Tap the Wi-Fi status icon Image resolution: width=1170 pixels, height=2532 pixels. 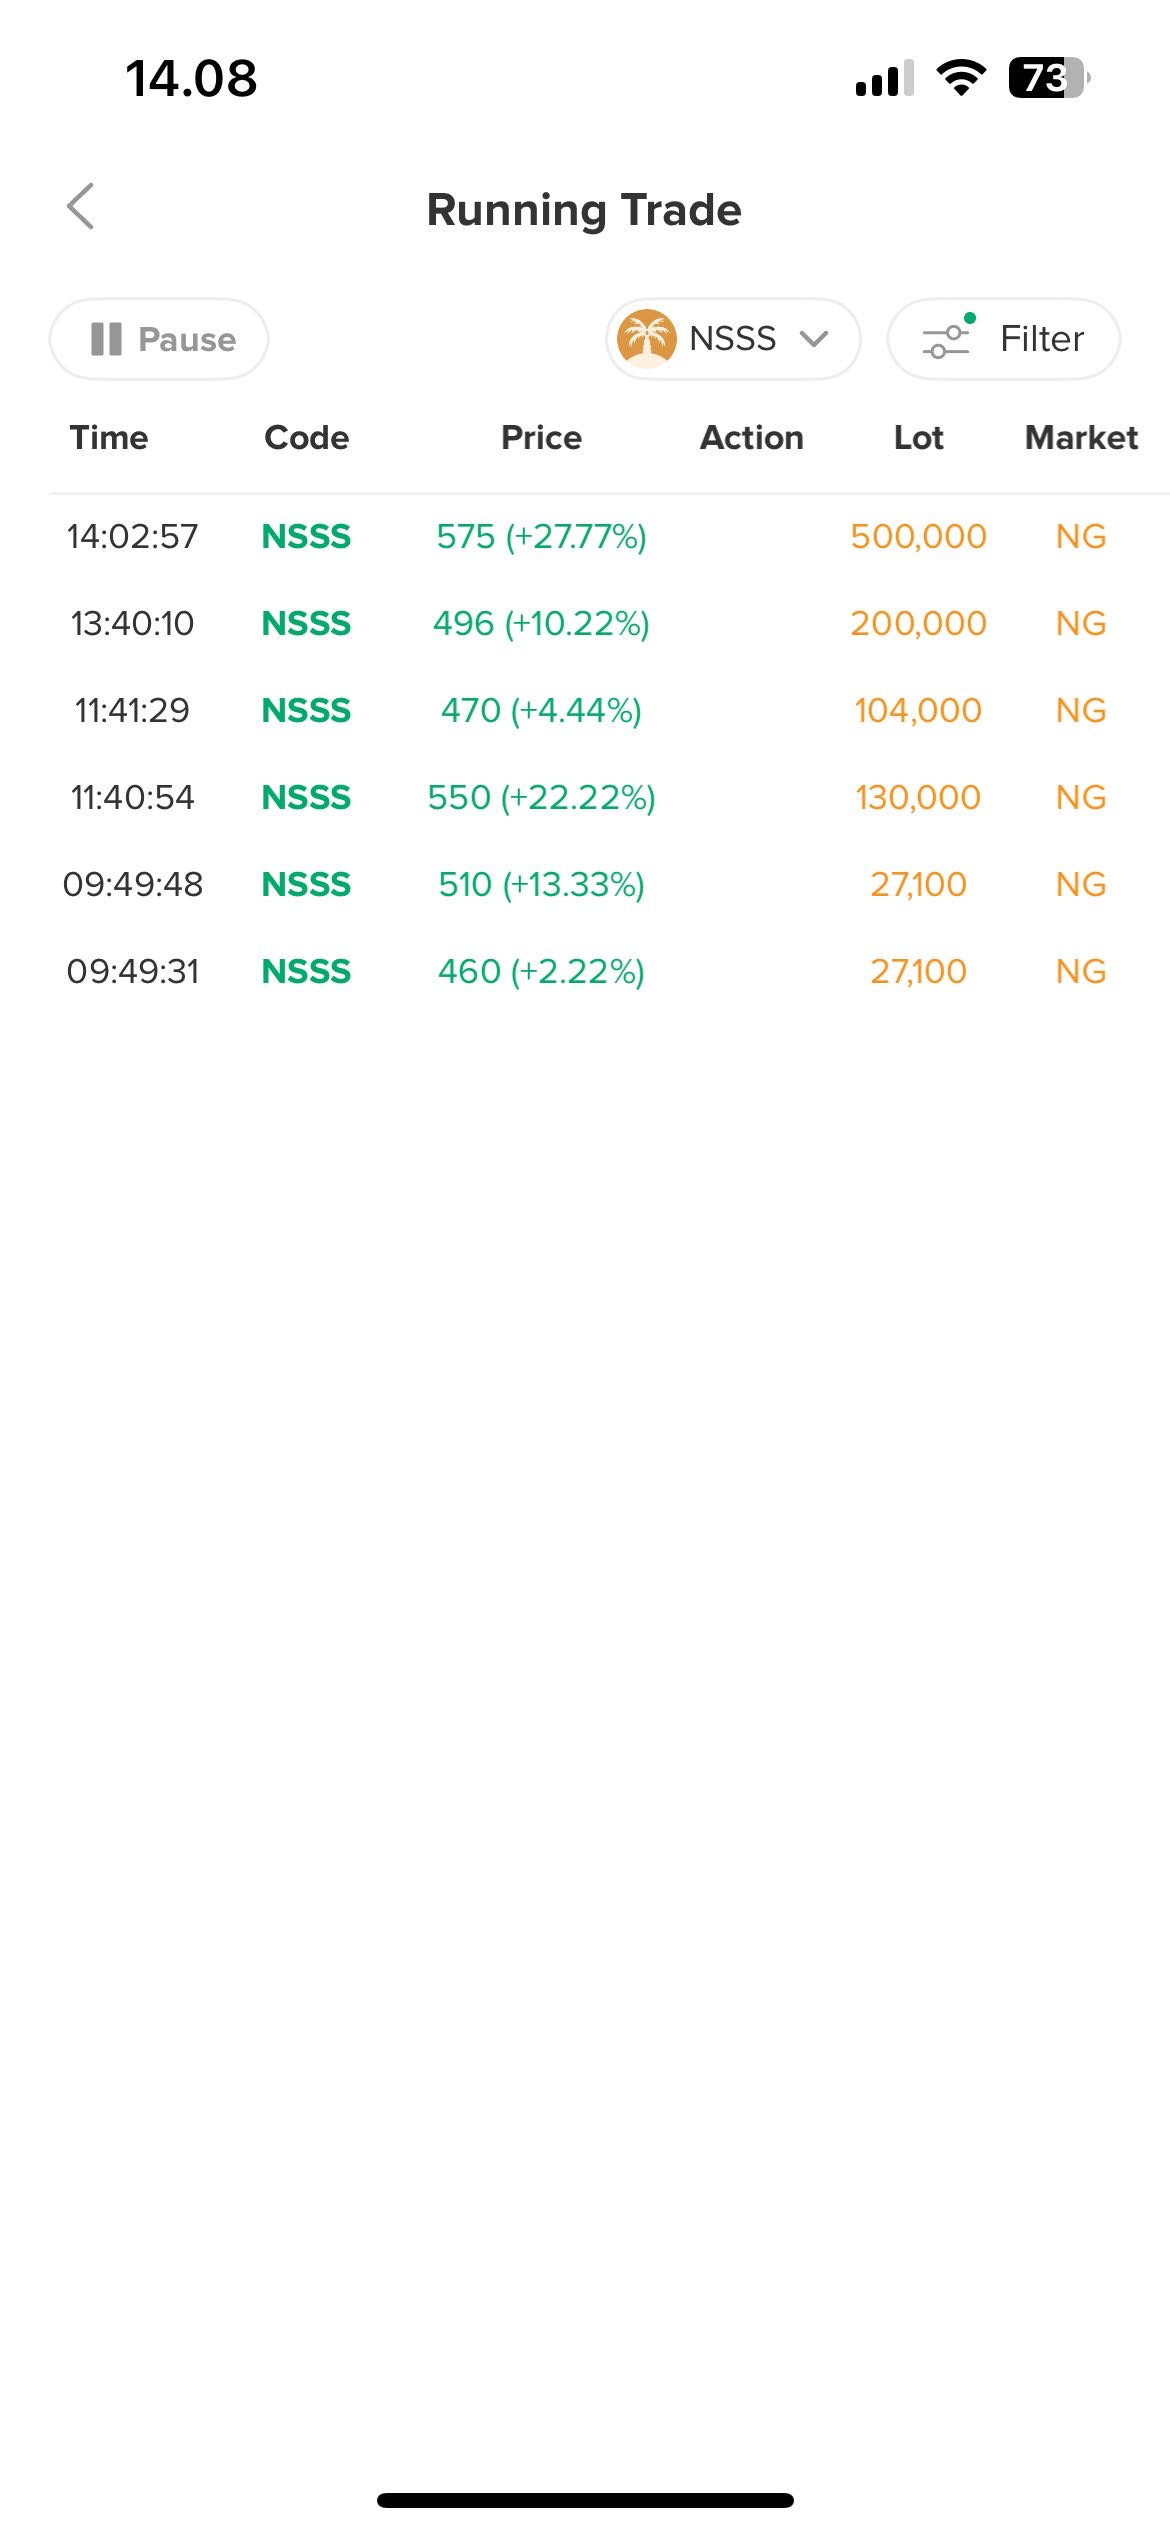[x=961, y=78]
